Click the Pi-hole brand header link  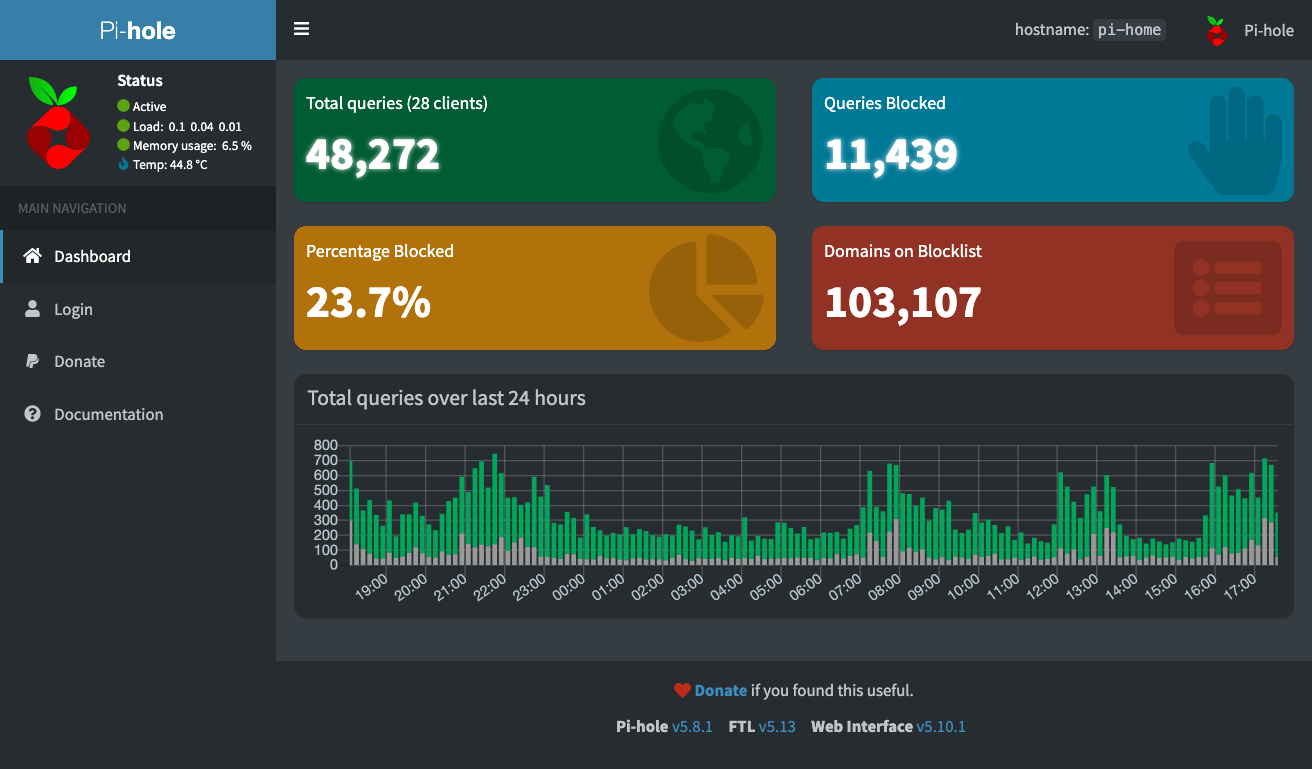pos(138,30)
